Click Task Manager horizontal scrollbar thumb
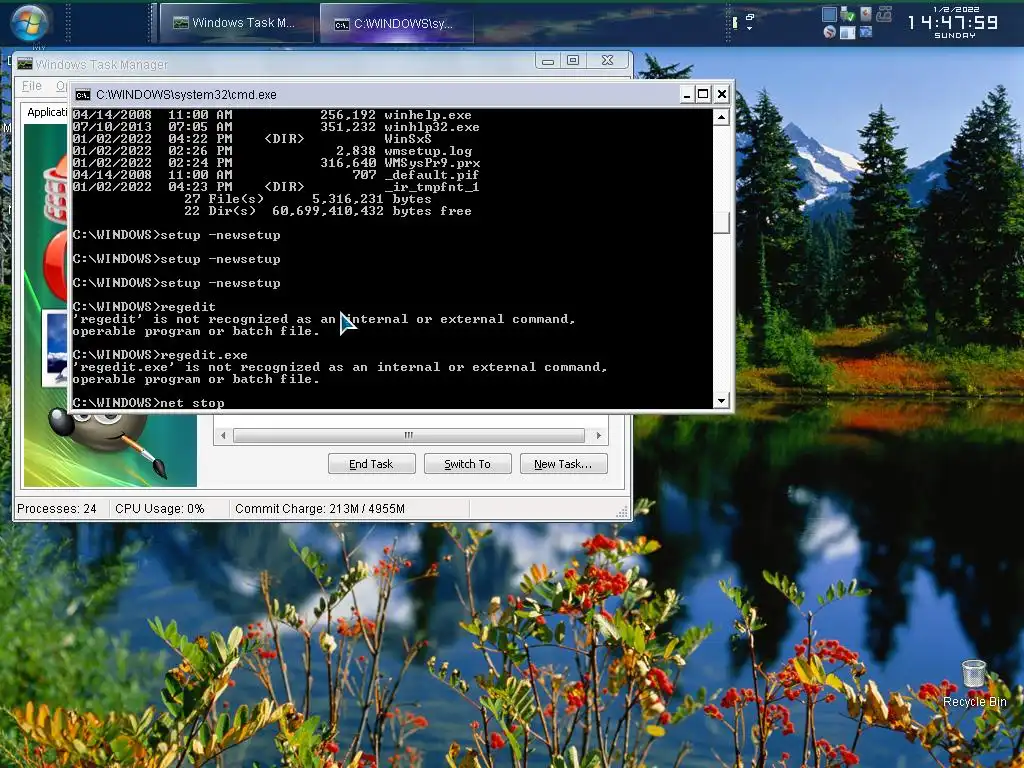The width and height of the screenshot is (1024, 768). coord(409,435)
